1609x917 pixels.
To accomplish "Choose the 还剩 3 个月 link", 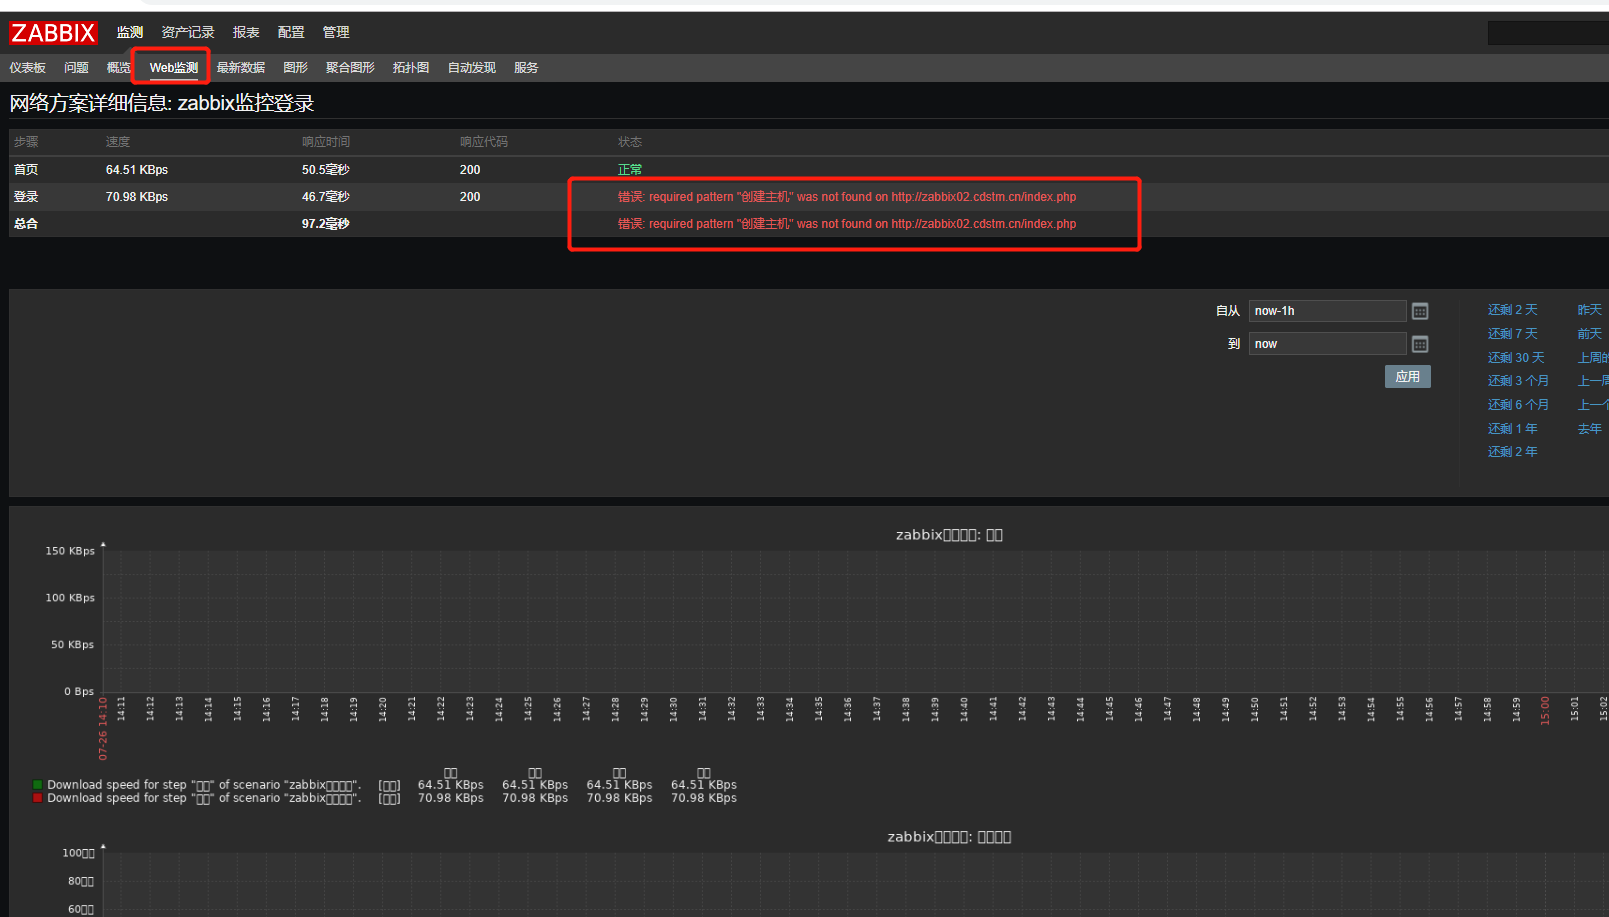I will pos(1518,381).
